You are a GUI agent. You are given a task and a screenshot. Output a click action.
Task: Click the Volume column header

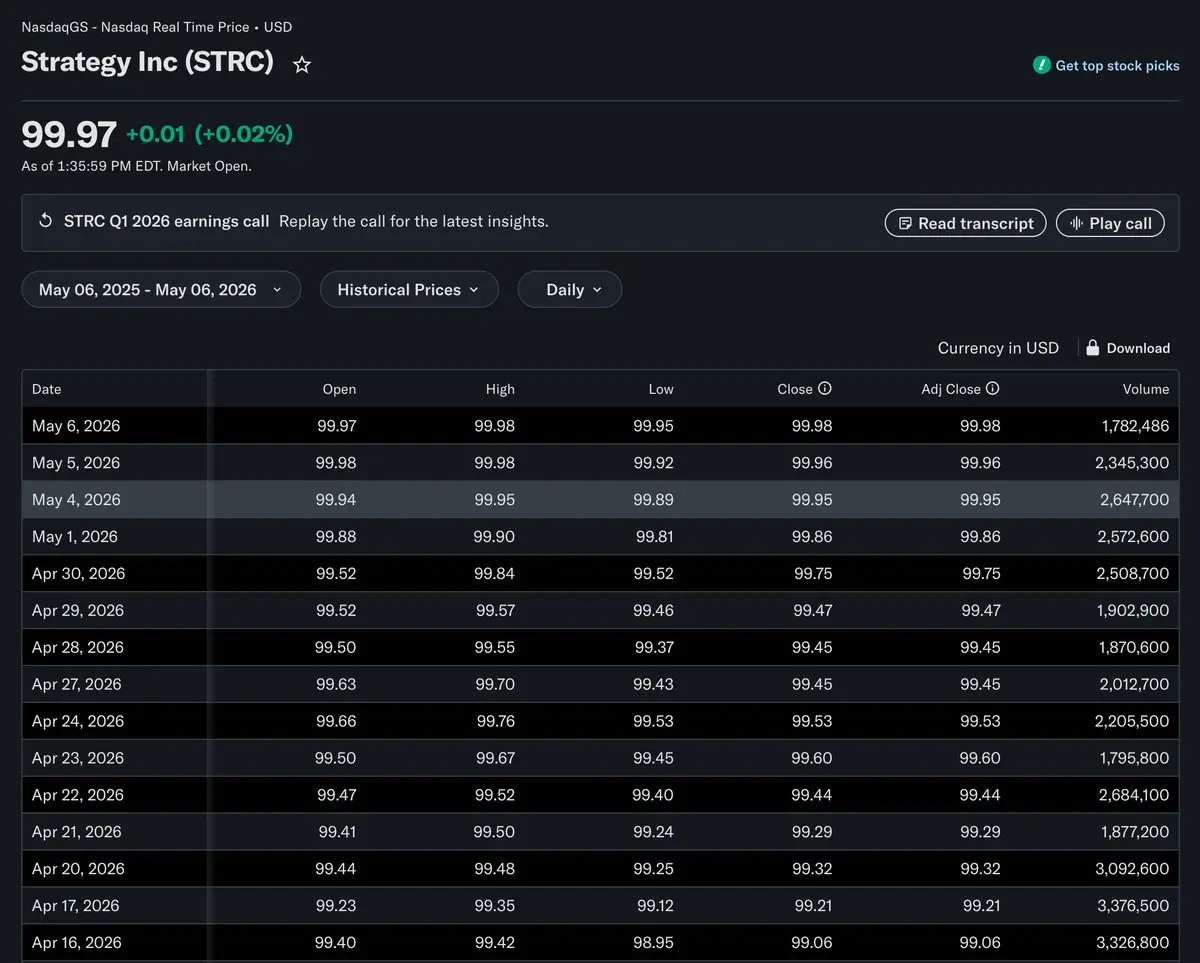(x=1145, y=389)
